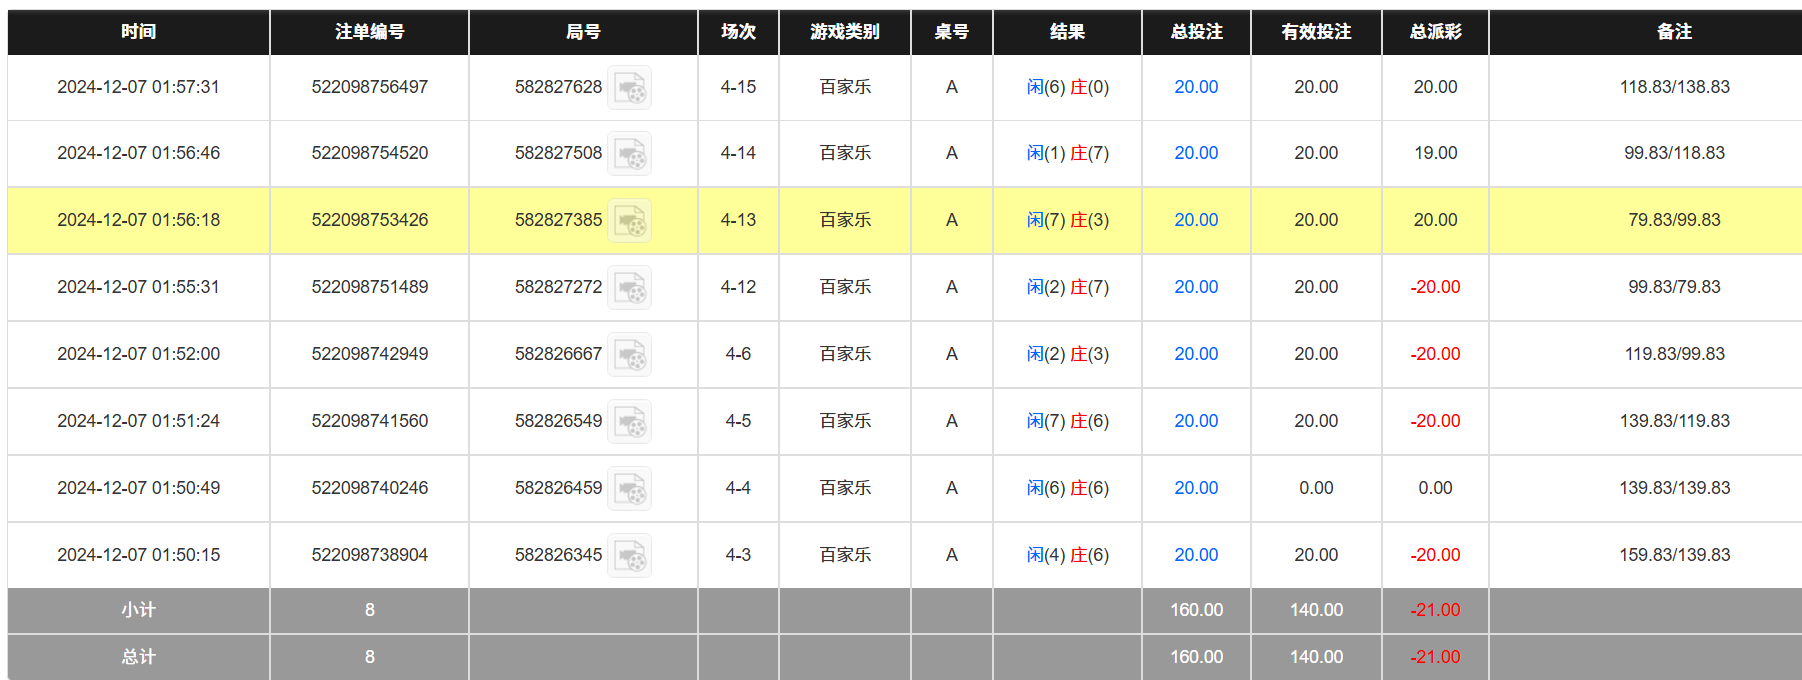Click the blue 20.00 bet at 01:57:31
The height and width of the screenshot is (680, 1802).
[x=1195, y=87]
